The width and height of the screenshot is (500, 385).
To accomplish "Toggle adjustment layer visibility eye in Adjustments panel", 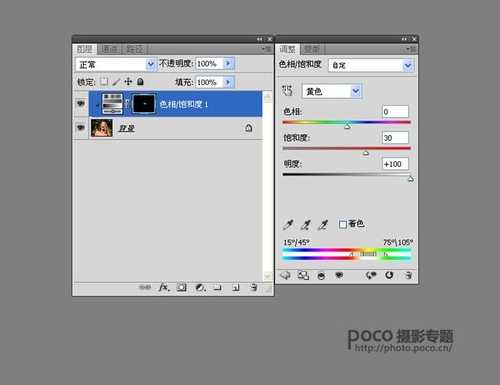I will 339,275.
